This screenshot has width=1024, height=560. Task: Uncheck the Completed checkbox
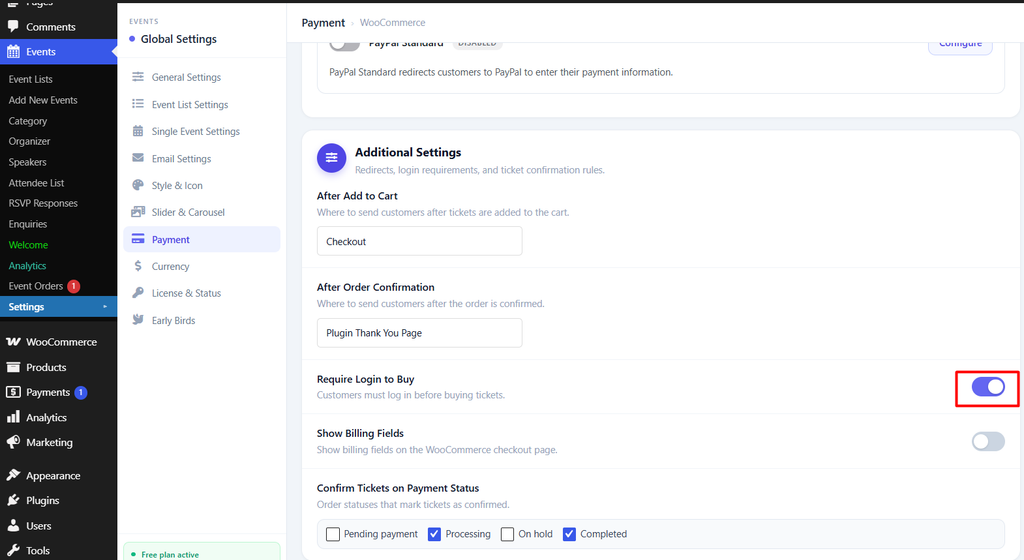pos(569,534)
